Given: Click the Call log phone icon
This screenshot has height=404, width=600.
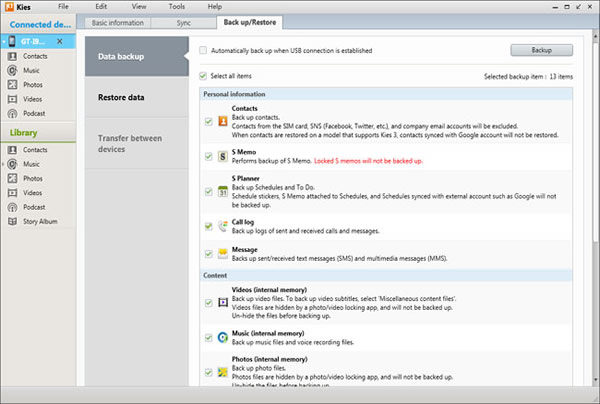Looking at the screenshot, I should pyautogui.click(x=221, y=226).
